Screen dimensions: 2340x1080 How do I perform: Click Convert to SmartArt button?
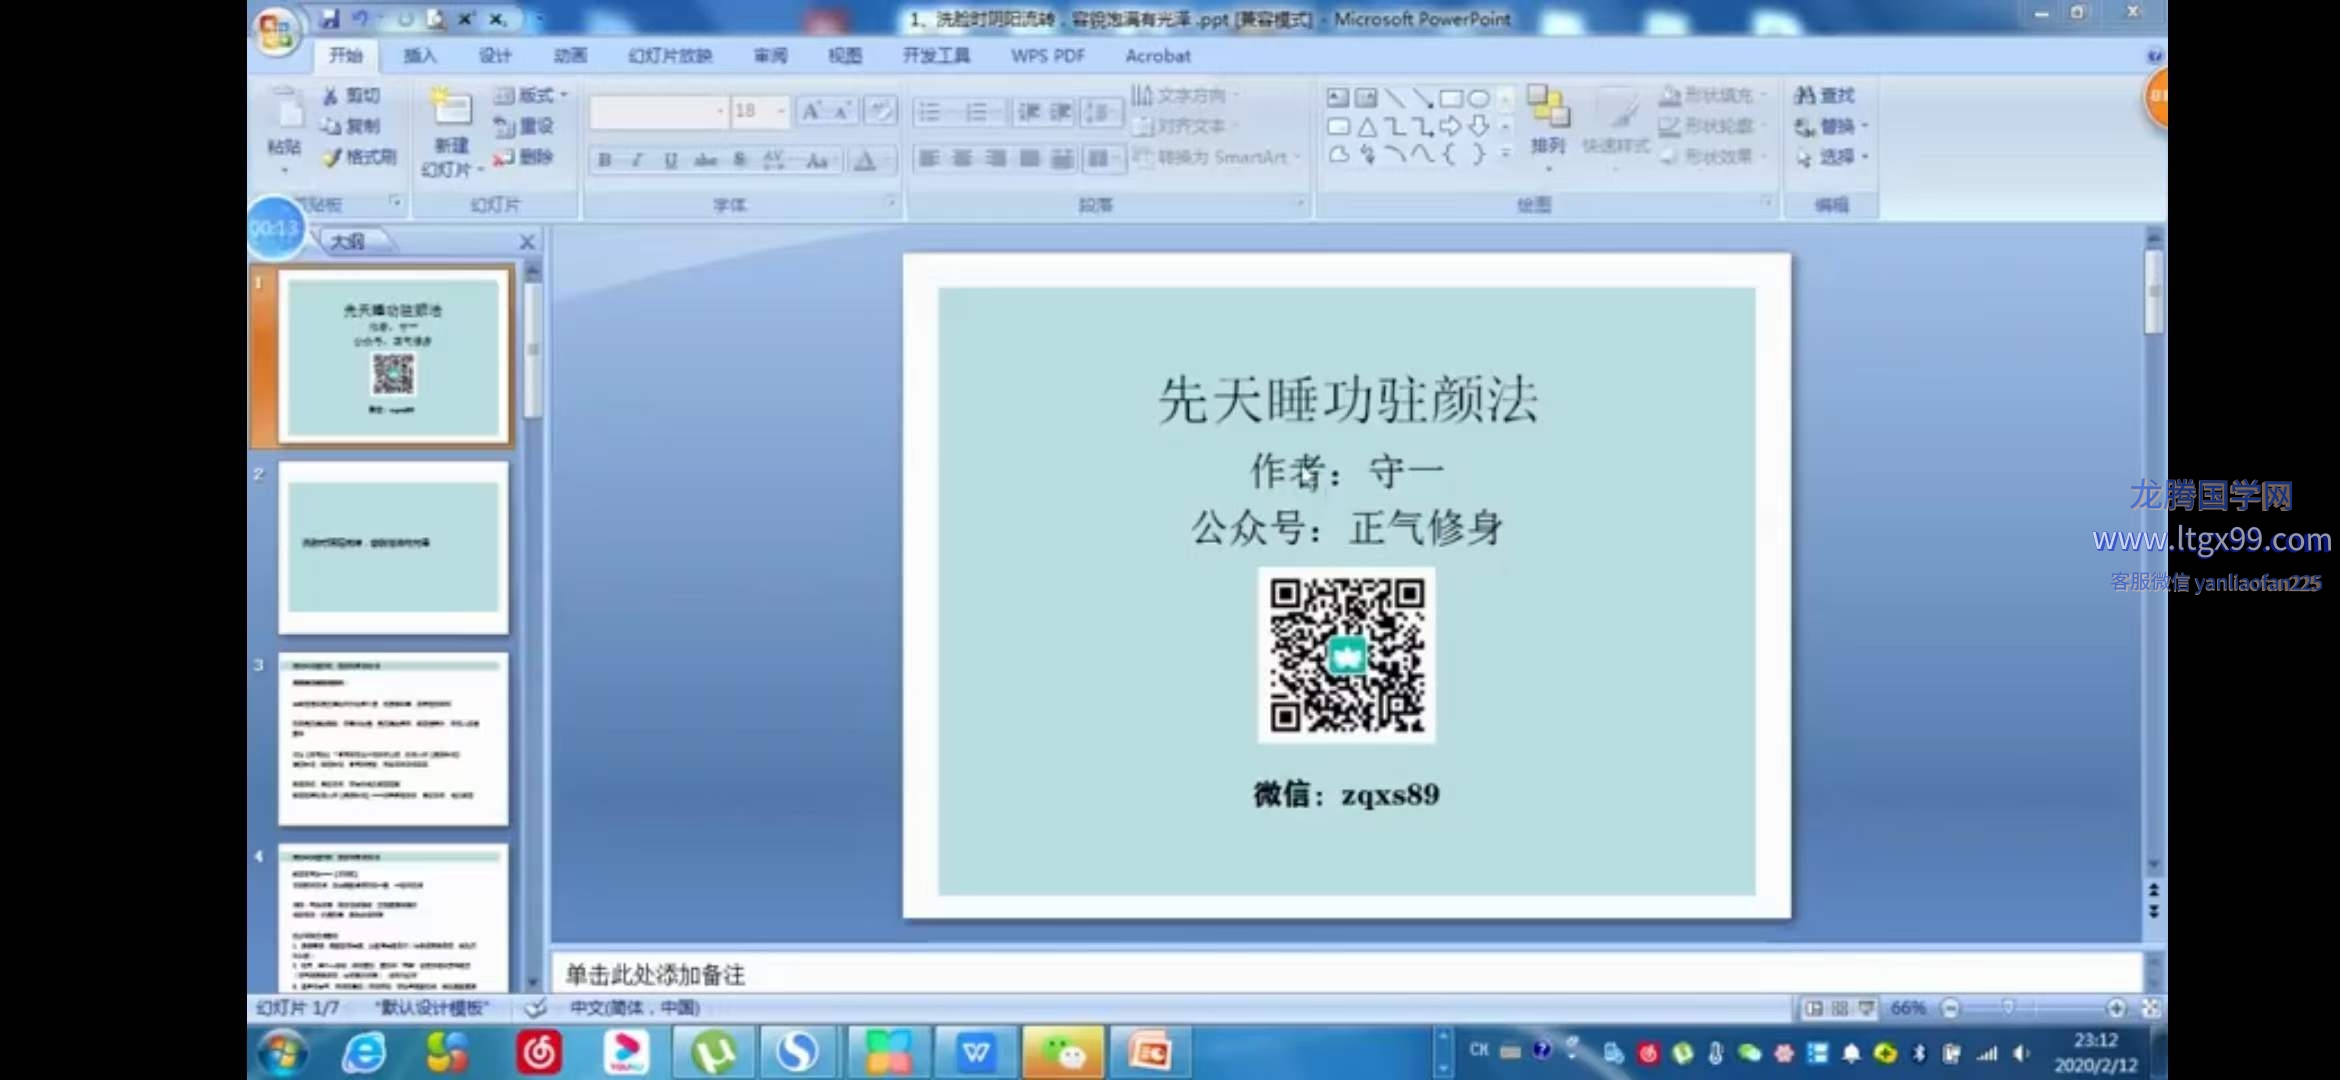(x=1216, y=157)
